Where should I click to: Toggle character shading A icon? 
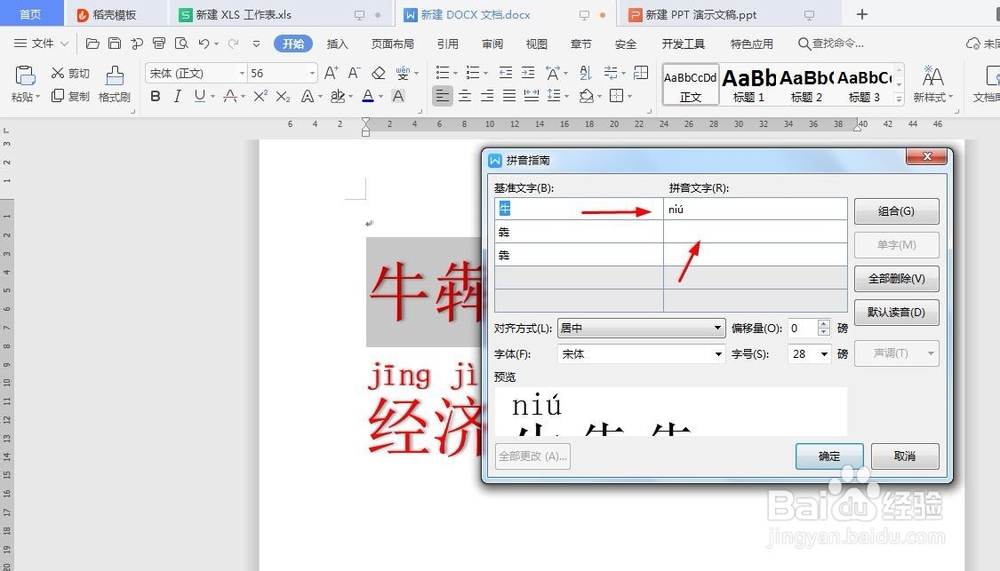[398, 96]
